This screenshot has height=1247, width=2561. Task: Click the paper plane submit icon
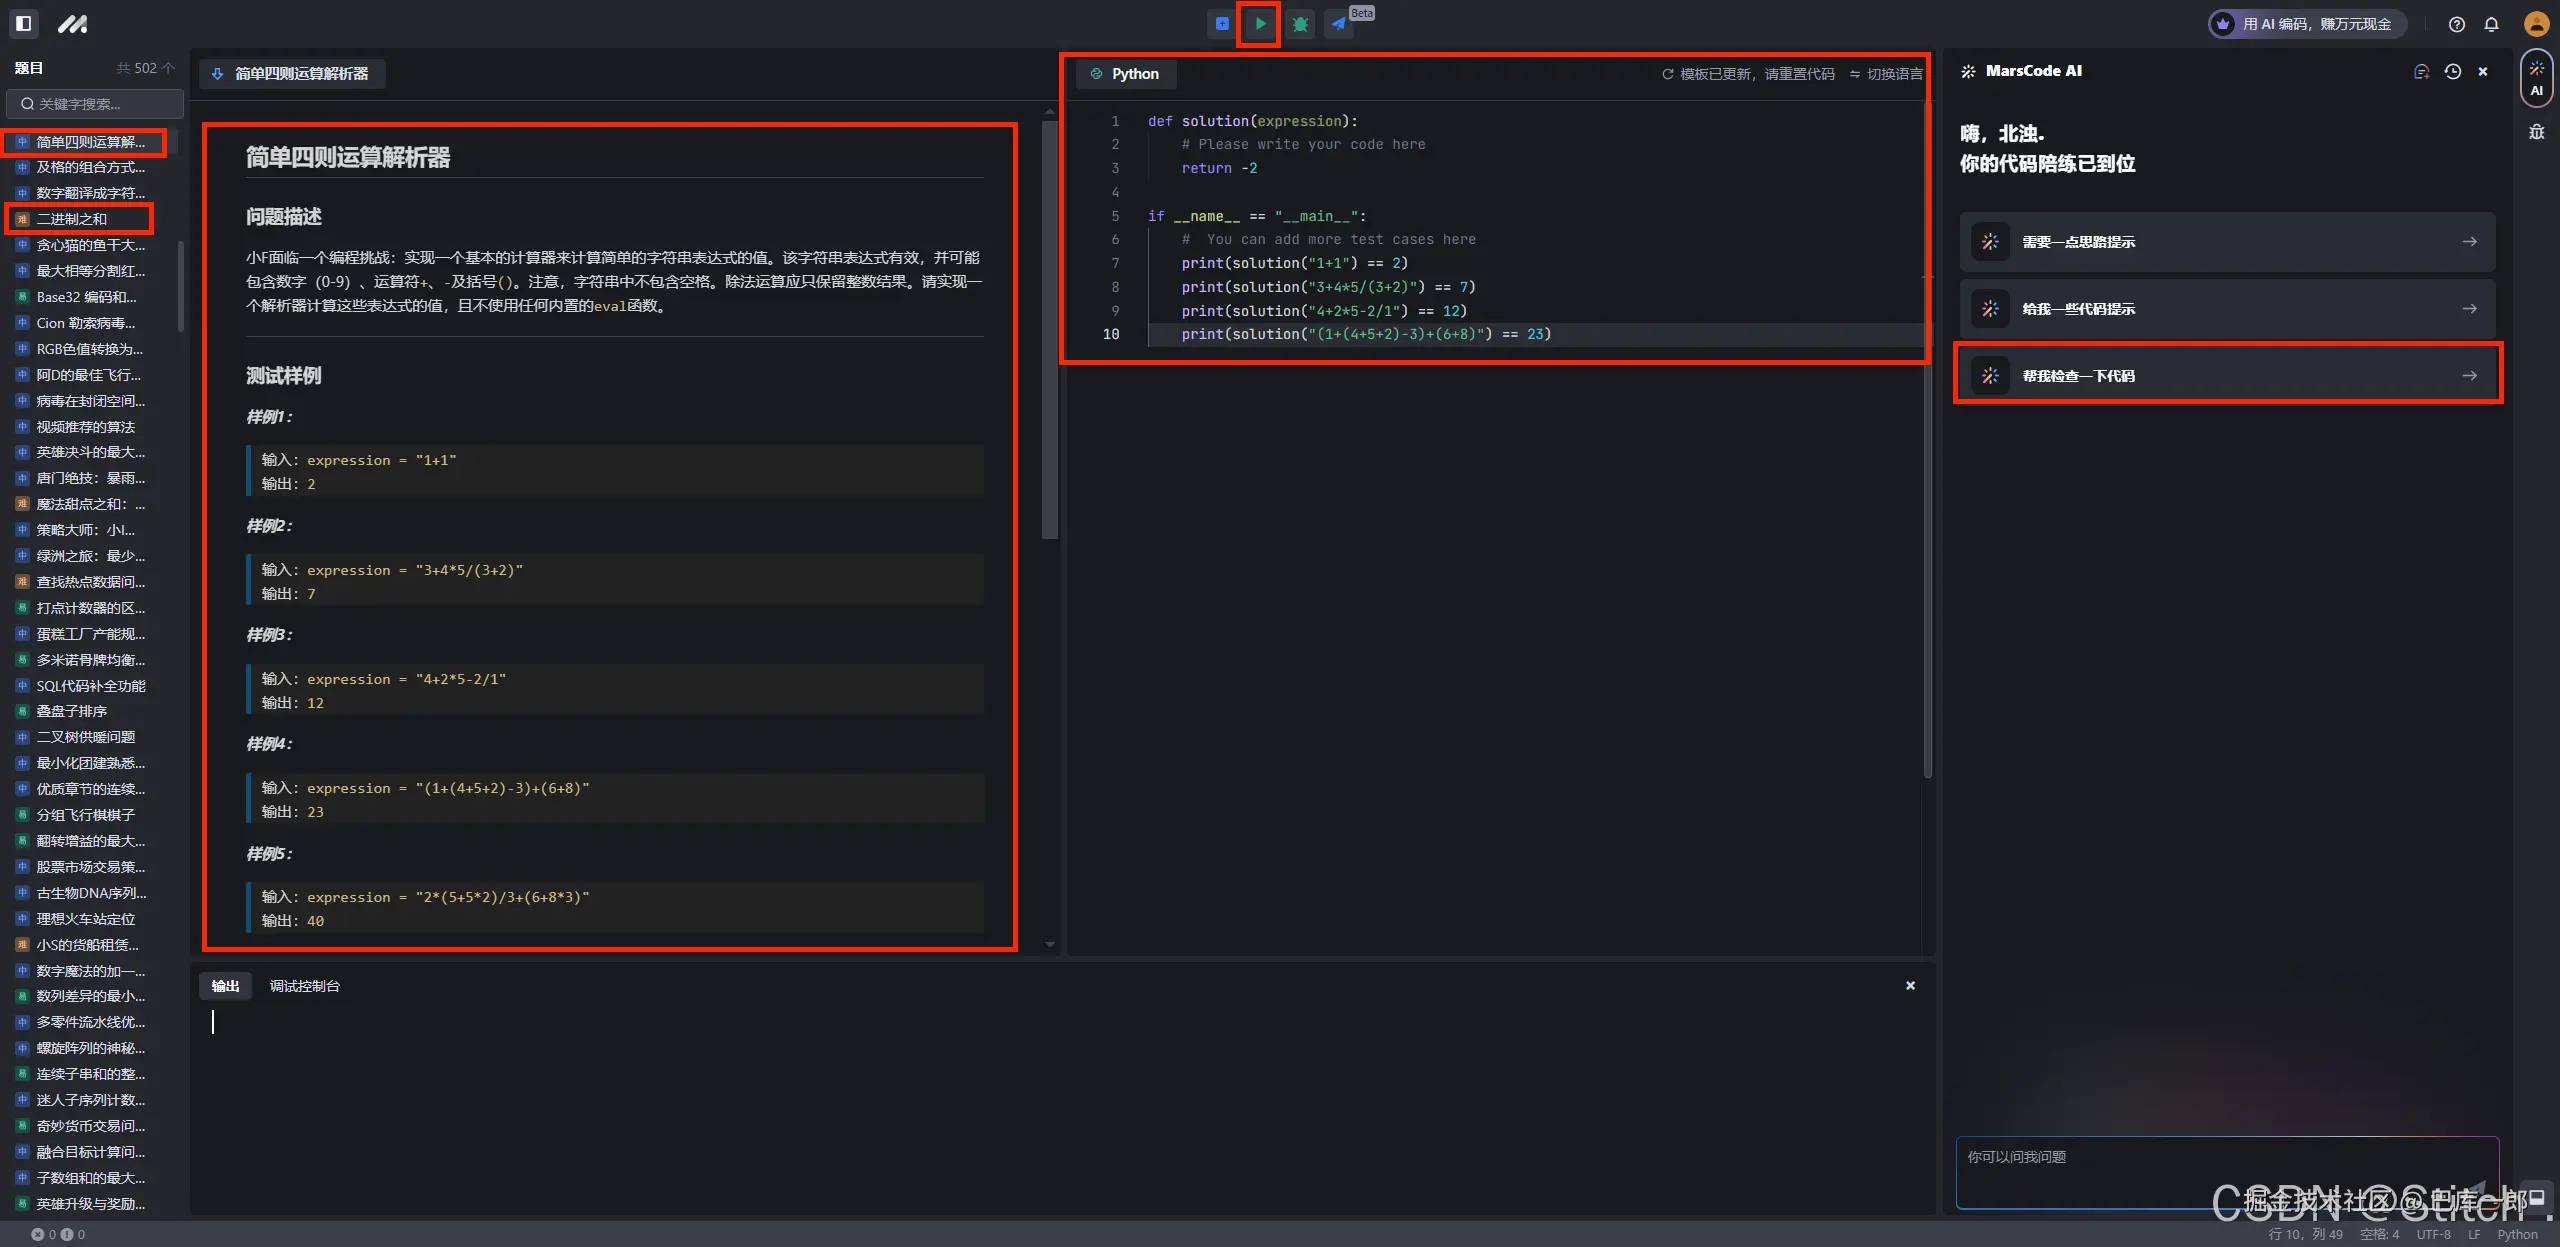(1339, 24)
